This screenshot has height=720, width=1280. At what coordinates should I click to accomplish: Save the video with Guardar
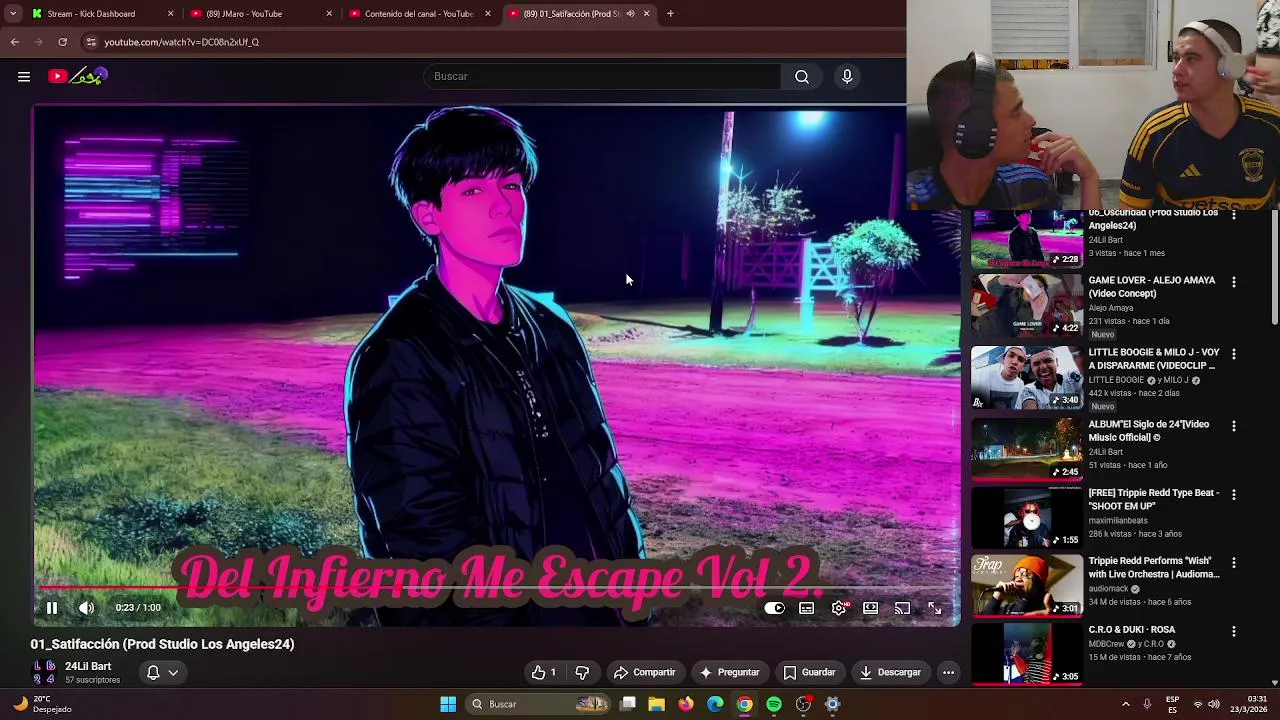[x=809, y=672]
